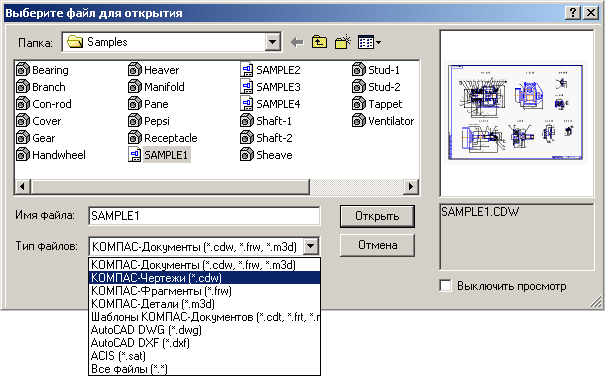Click the Отмена button
The image size is (605, 376).
tap(377, 245)
